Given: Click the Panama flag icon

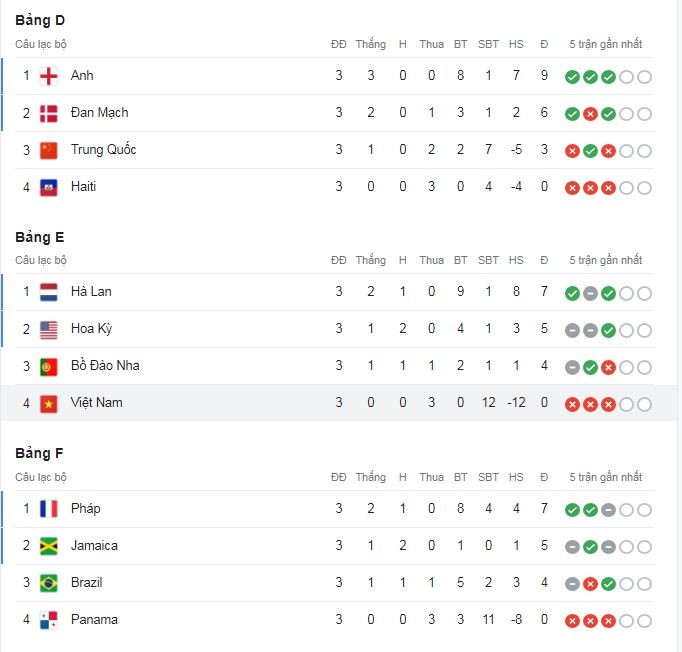Looking at the screenshot, I should coord(49,621).
